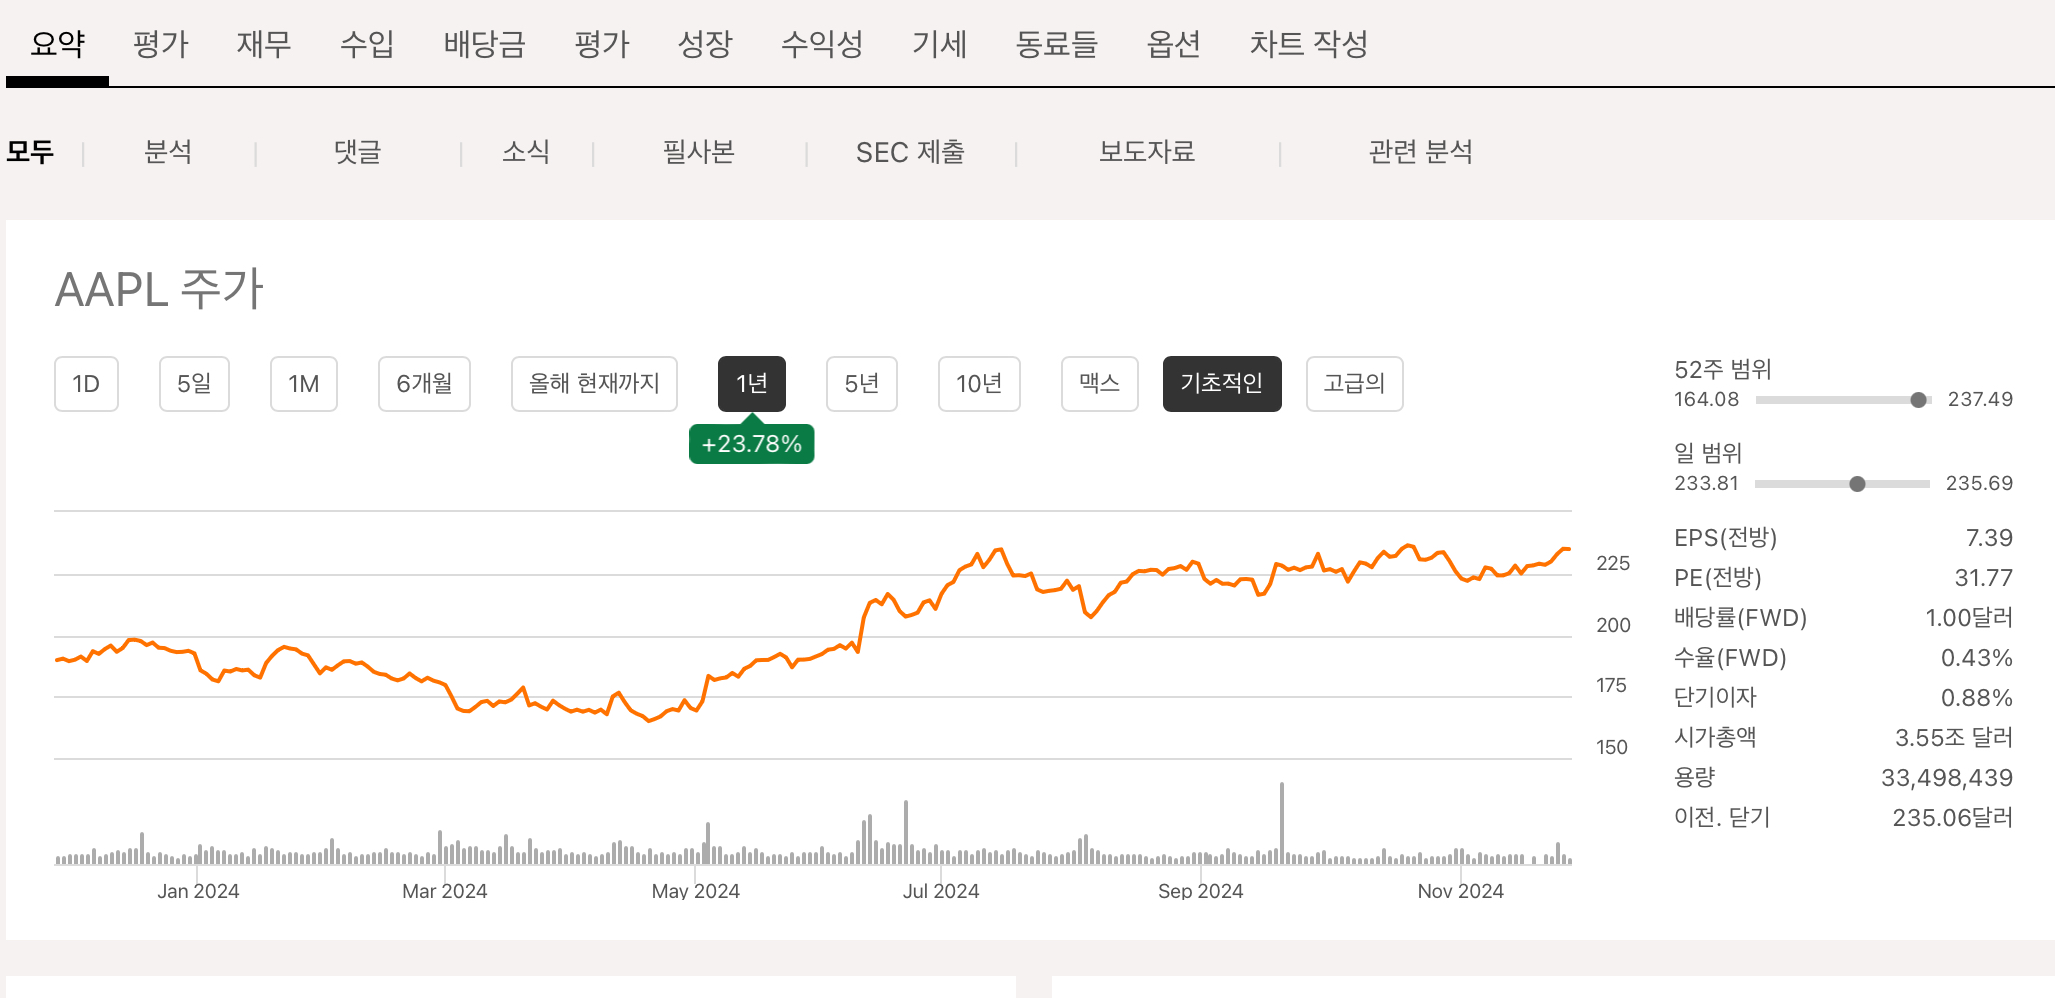Open the 요약 summary tab
The height and width of the screenshot is (998, 2055).
57,44
